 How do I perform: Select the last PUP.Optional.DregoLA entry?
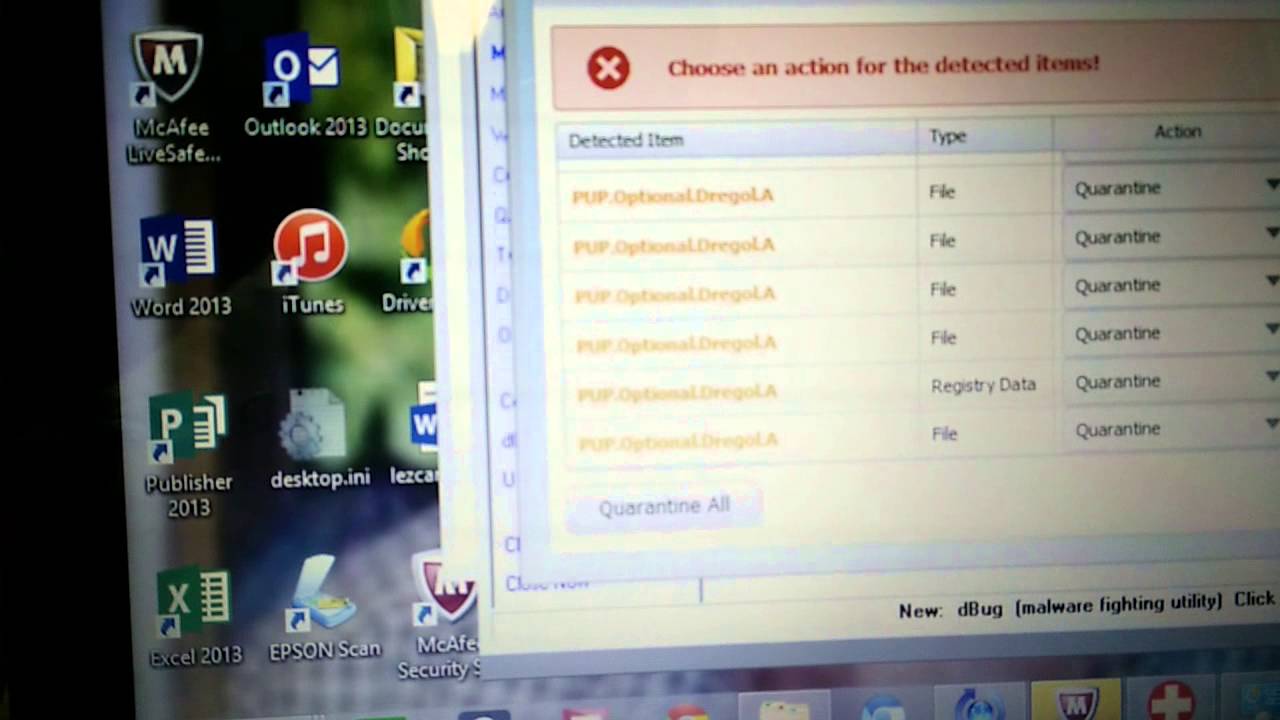click(x=678, y=441)
